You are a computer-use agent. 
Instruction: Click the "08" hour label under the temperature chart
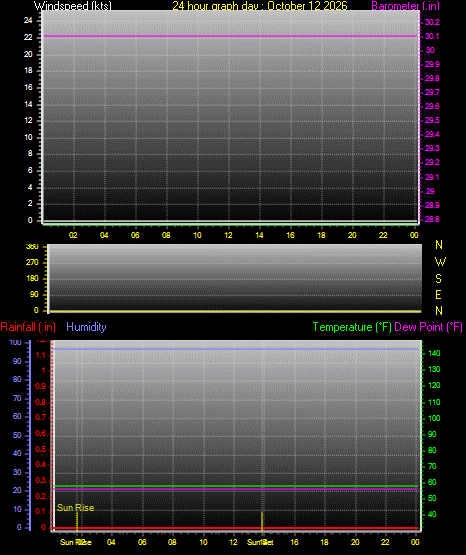click(x=172, y=542)
